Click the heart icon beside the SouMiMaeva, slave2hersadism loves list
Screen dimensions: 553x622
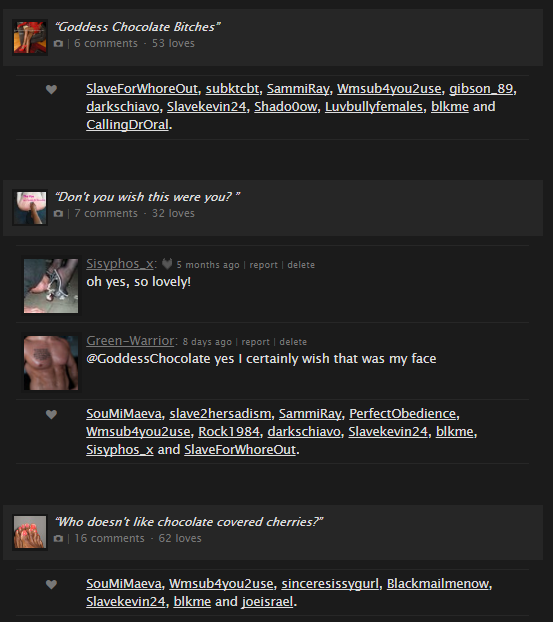click(51, 415)
